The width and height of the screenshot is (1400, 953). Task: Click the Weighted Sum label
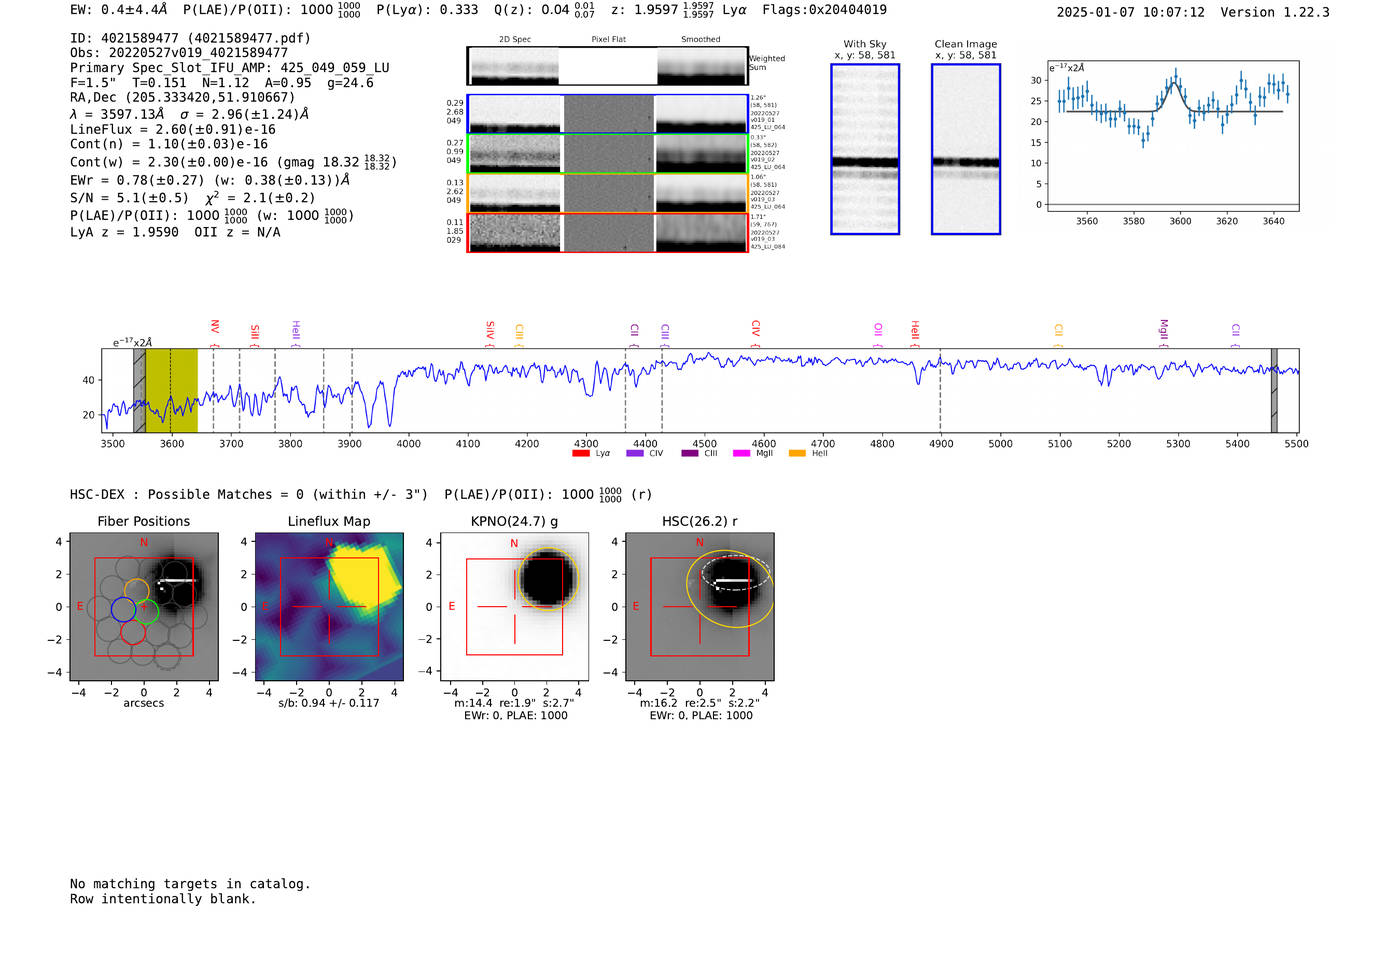click(x=767, y=63)
